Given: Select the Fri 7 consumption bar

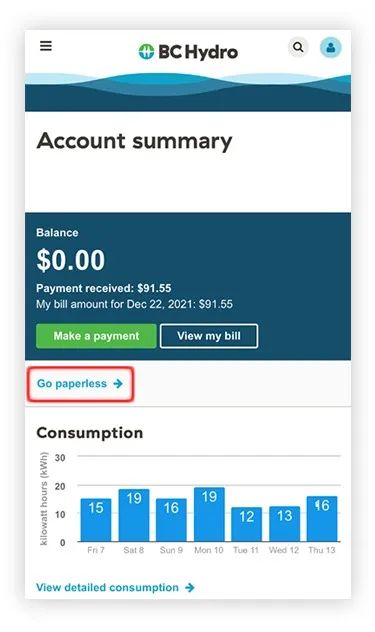Looking at the screenshot, I should (96, 520).
